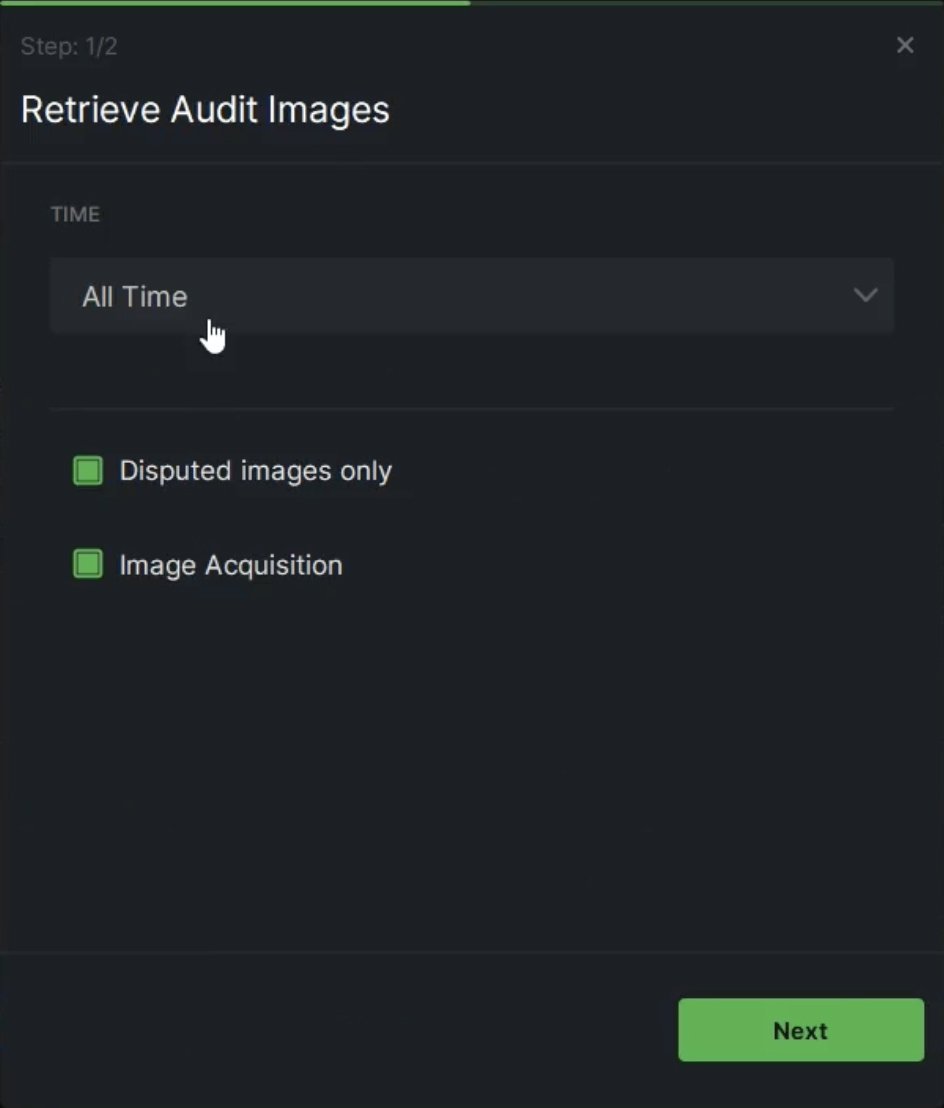Open the All Time dropdown
Viewport: 944px width, 1108px height.
click(x=472, y=295)
